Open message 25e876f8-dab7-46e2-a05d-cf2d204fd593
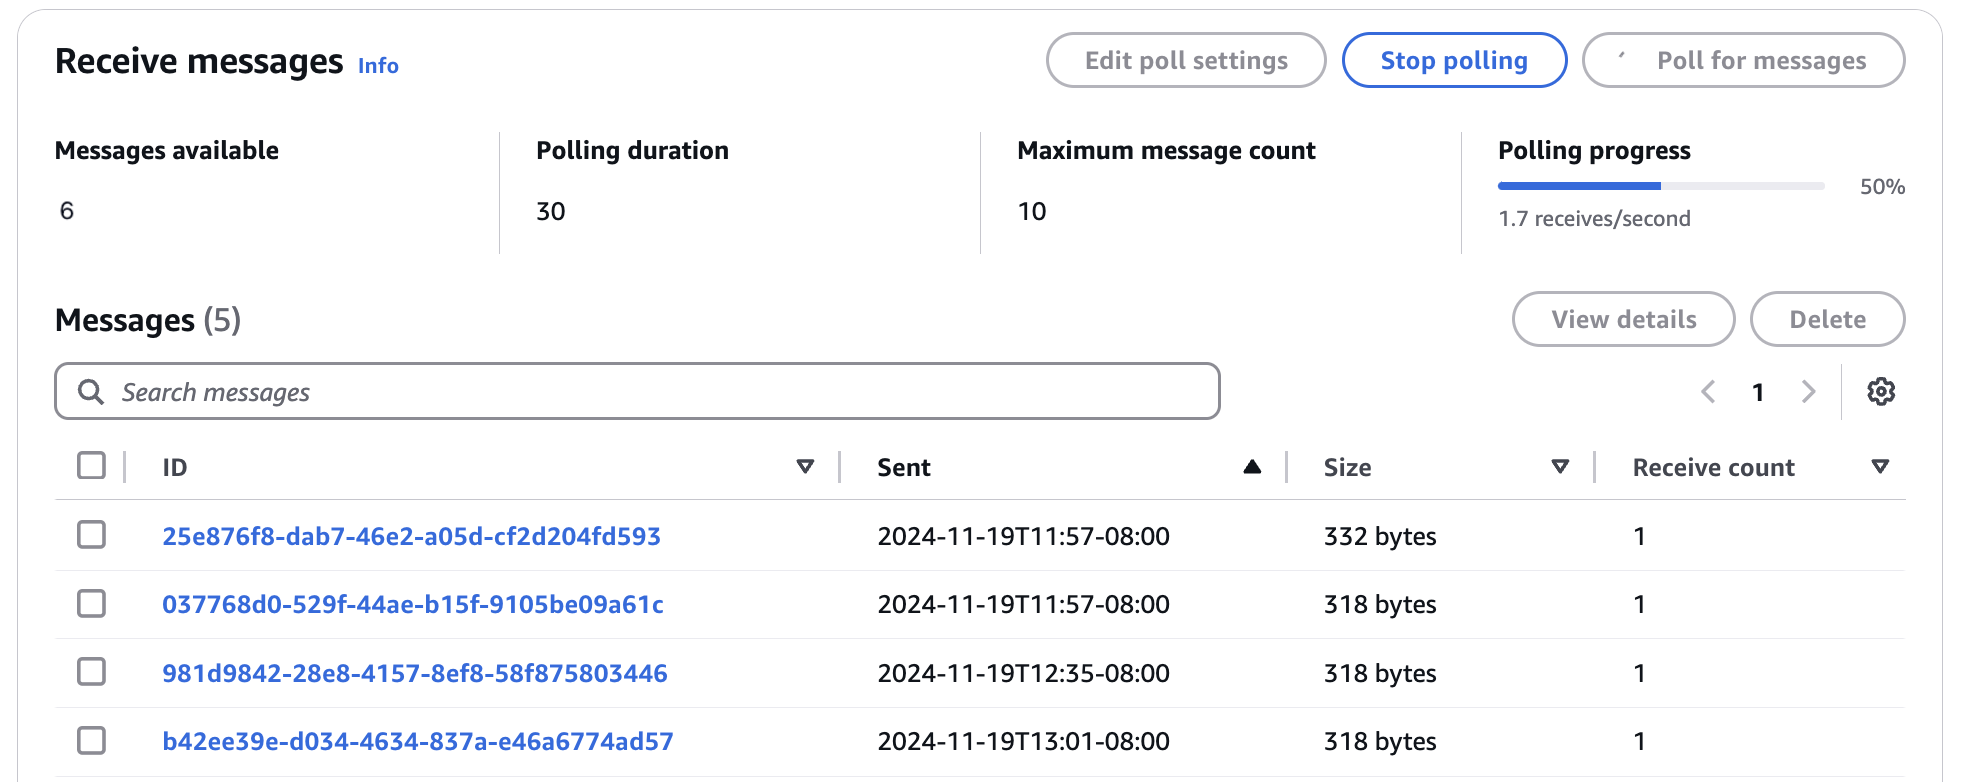 (411, 536)
